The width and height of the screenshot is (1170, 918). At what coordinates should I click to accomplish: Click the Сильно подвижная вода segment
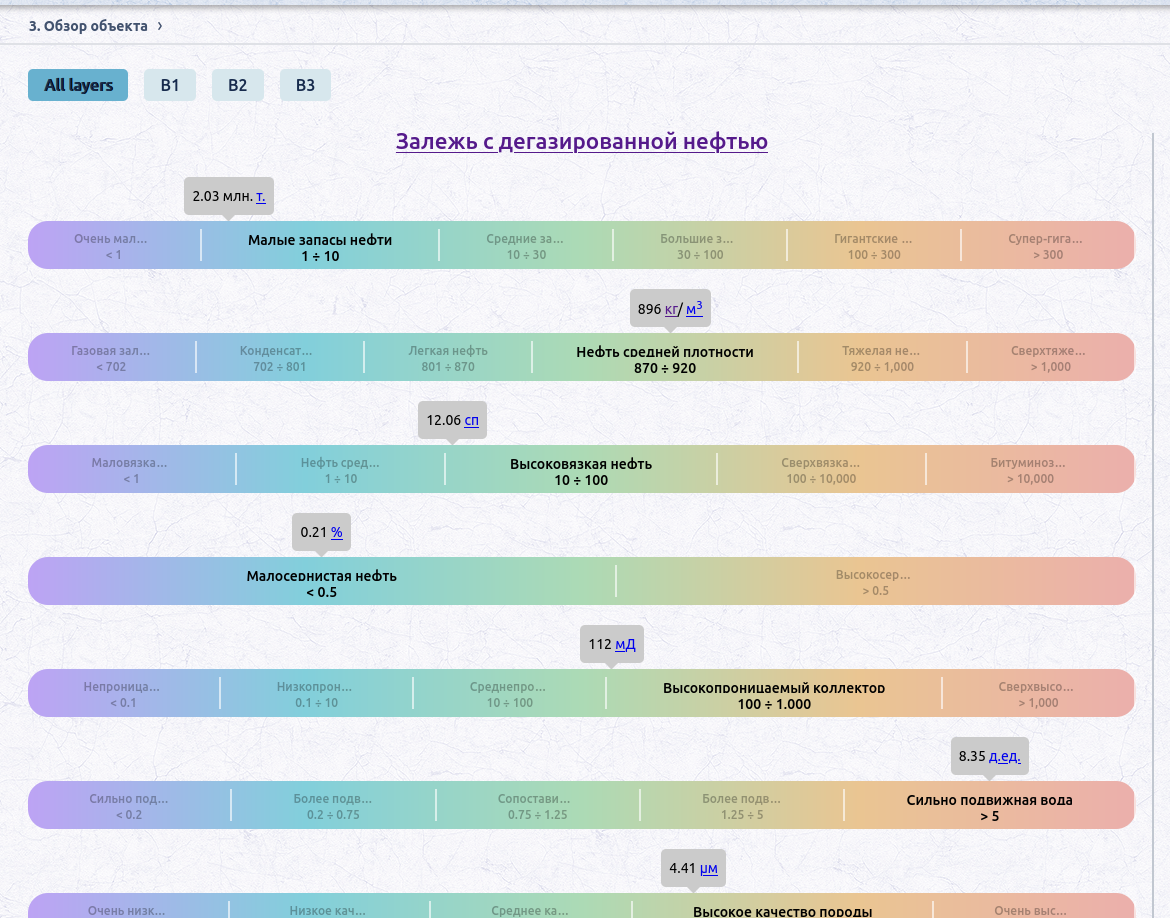coord(989,805)
